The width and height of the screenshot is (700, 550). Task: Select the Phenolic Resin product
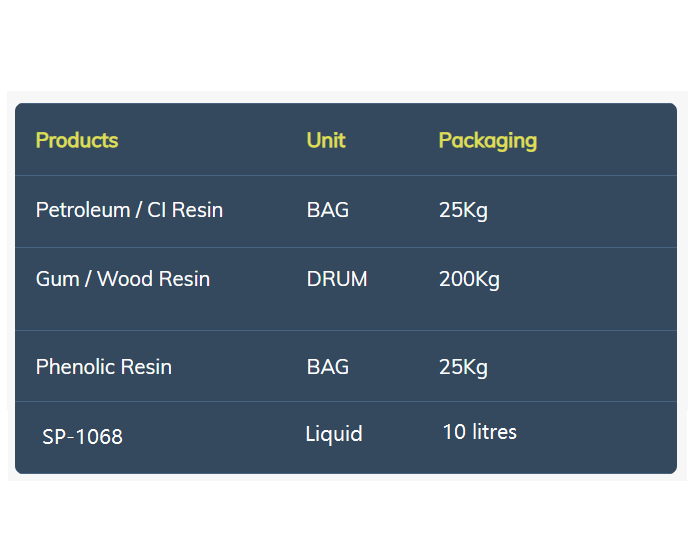pyautogui.click(x=104, y=367)
